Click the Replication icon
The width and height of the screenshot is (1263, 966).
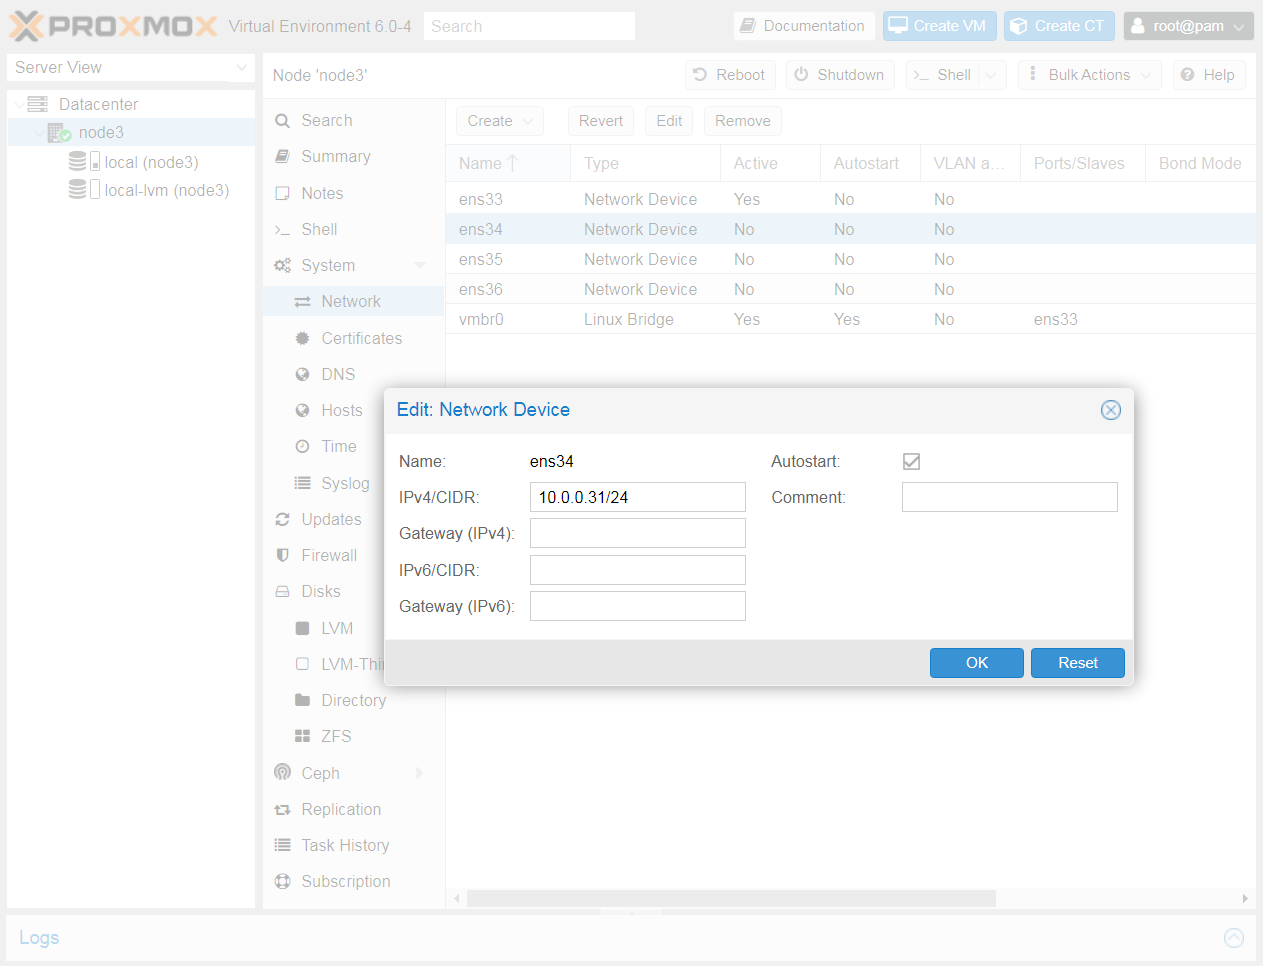[x=282, y=809]
